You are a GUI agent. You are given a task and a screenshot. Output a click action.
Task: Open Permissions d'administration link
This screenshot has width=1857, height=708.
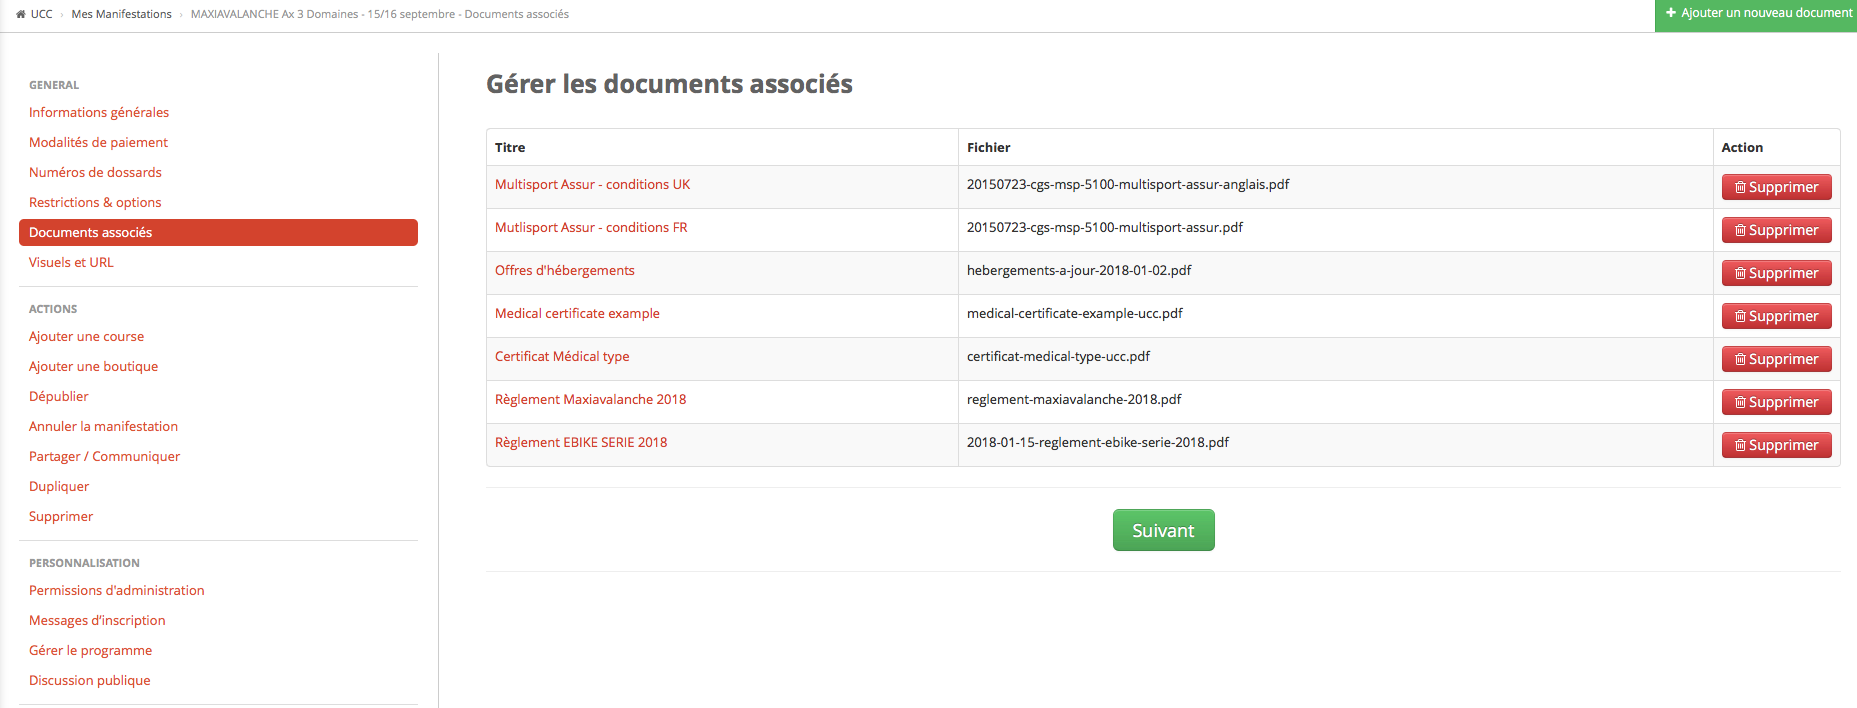click(116, 590)
